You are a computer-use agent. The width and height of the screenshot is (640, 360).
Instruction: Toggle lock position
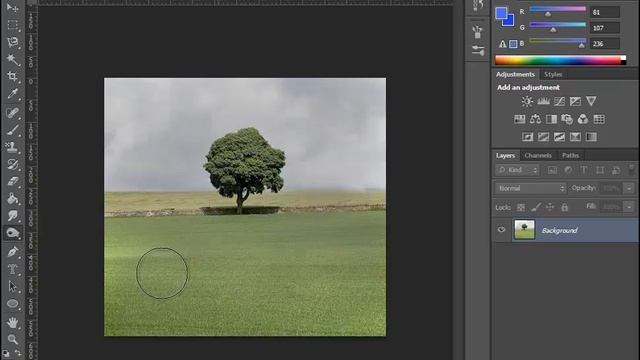click(550, 207)
